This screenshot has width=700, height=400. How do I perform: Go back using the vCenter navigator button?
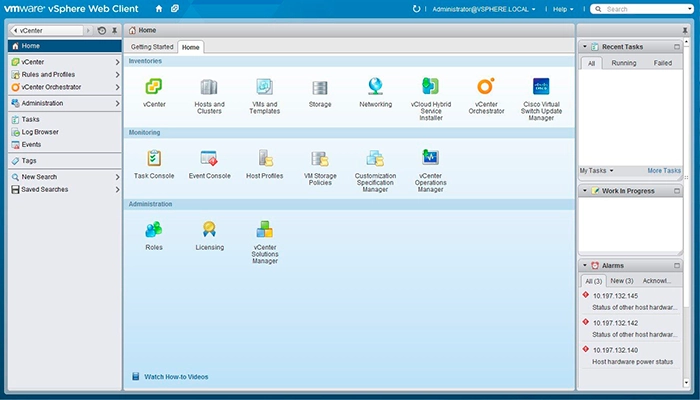click(x=46, y=30)
